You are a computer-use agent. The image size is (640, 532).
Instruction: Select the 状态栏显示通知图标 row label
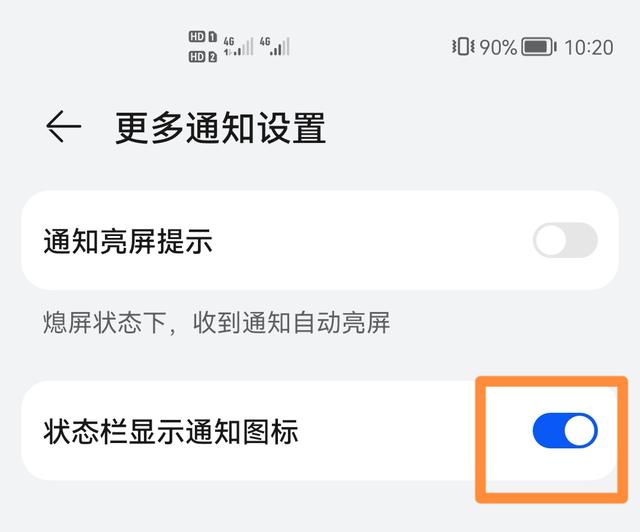tap(171, 431)
